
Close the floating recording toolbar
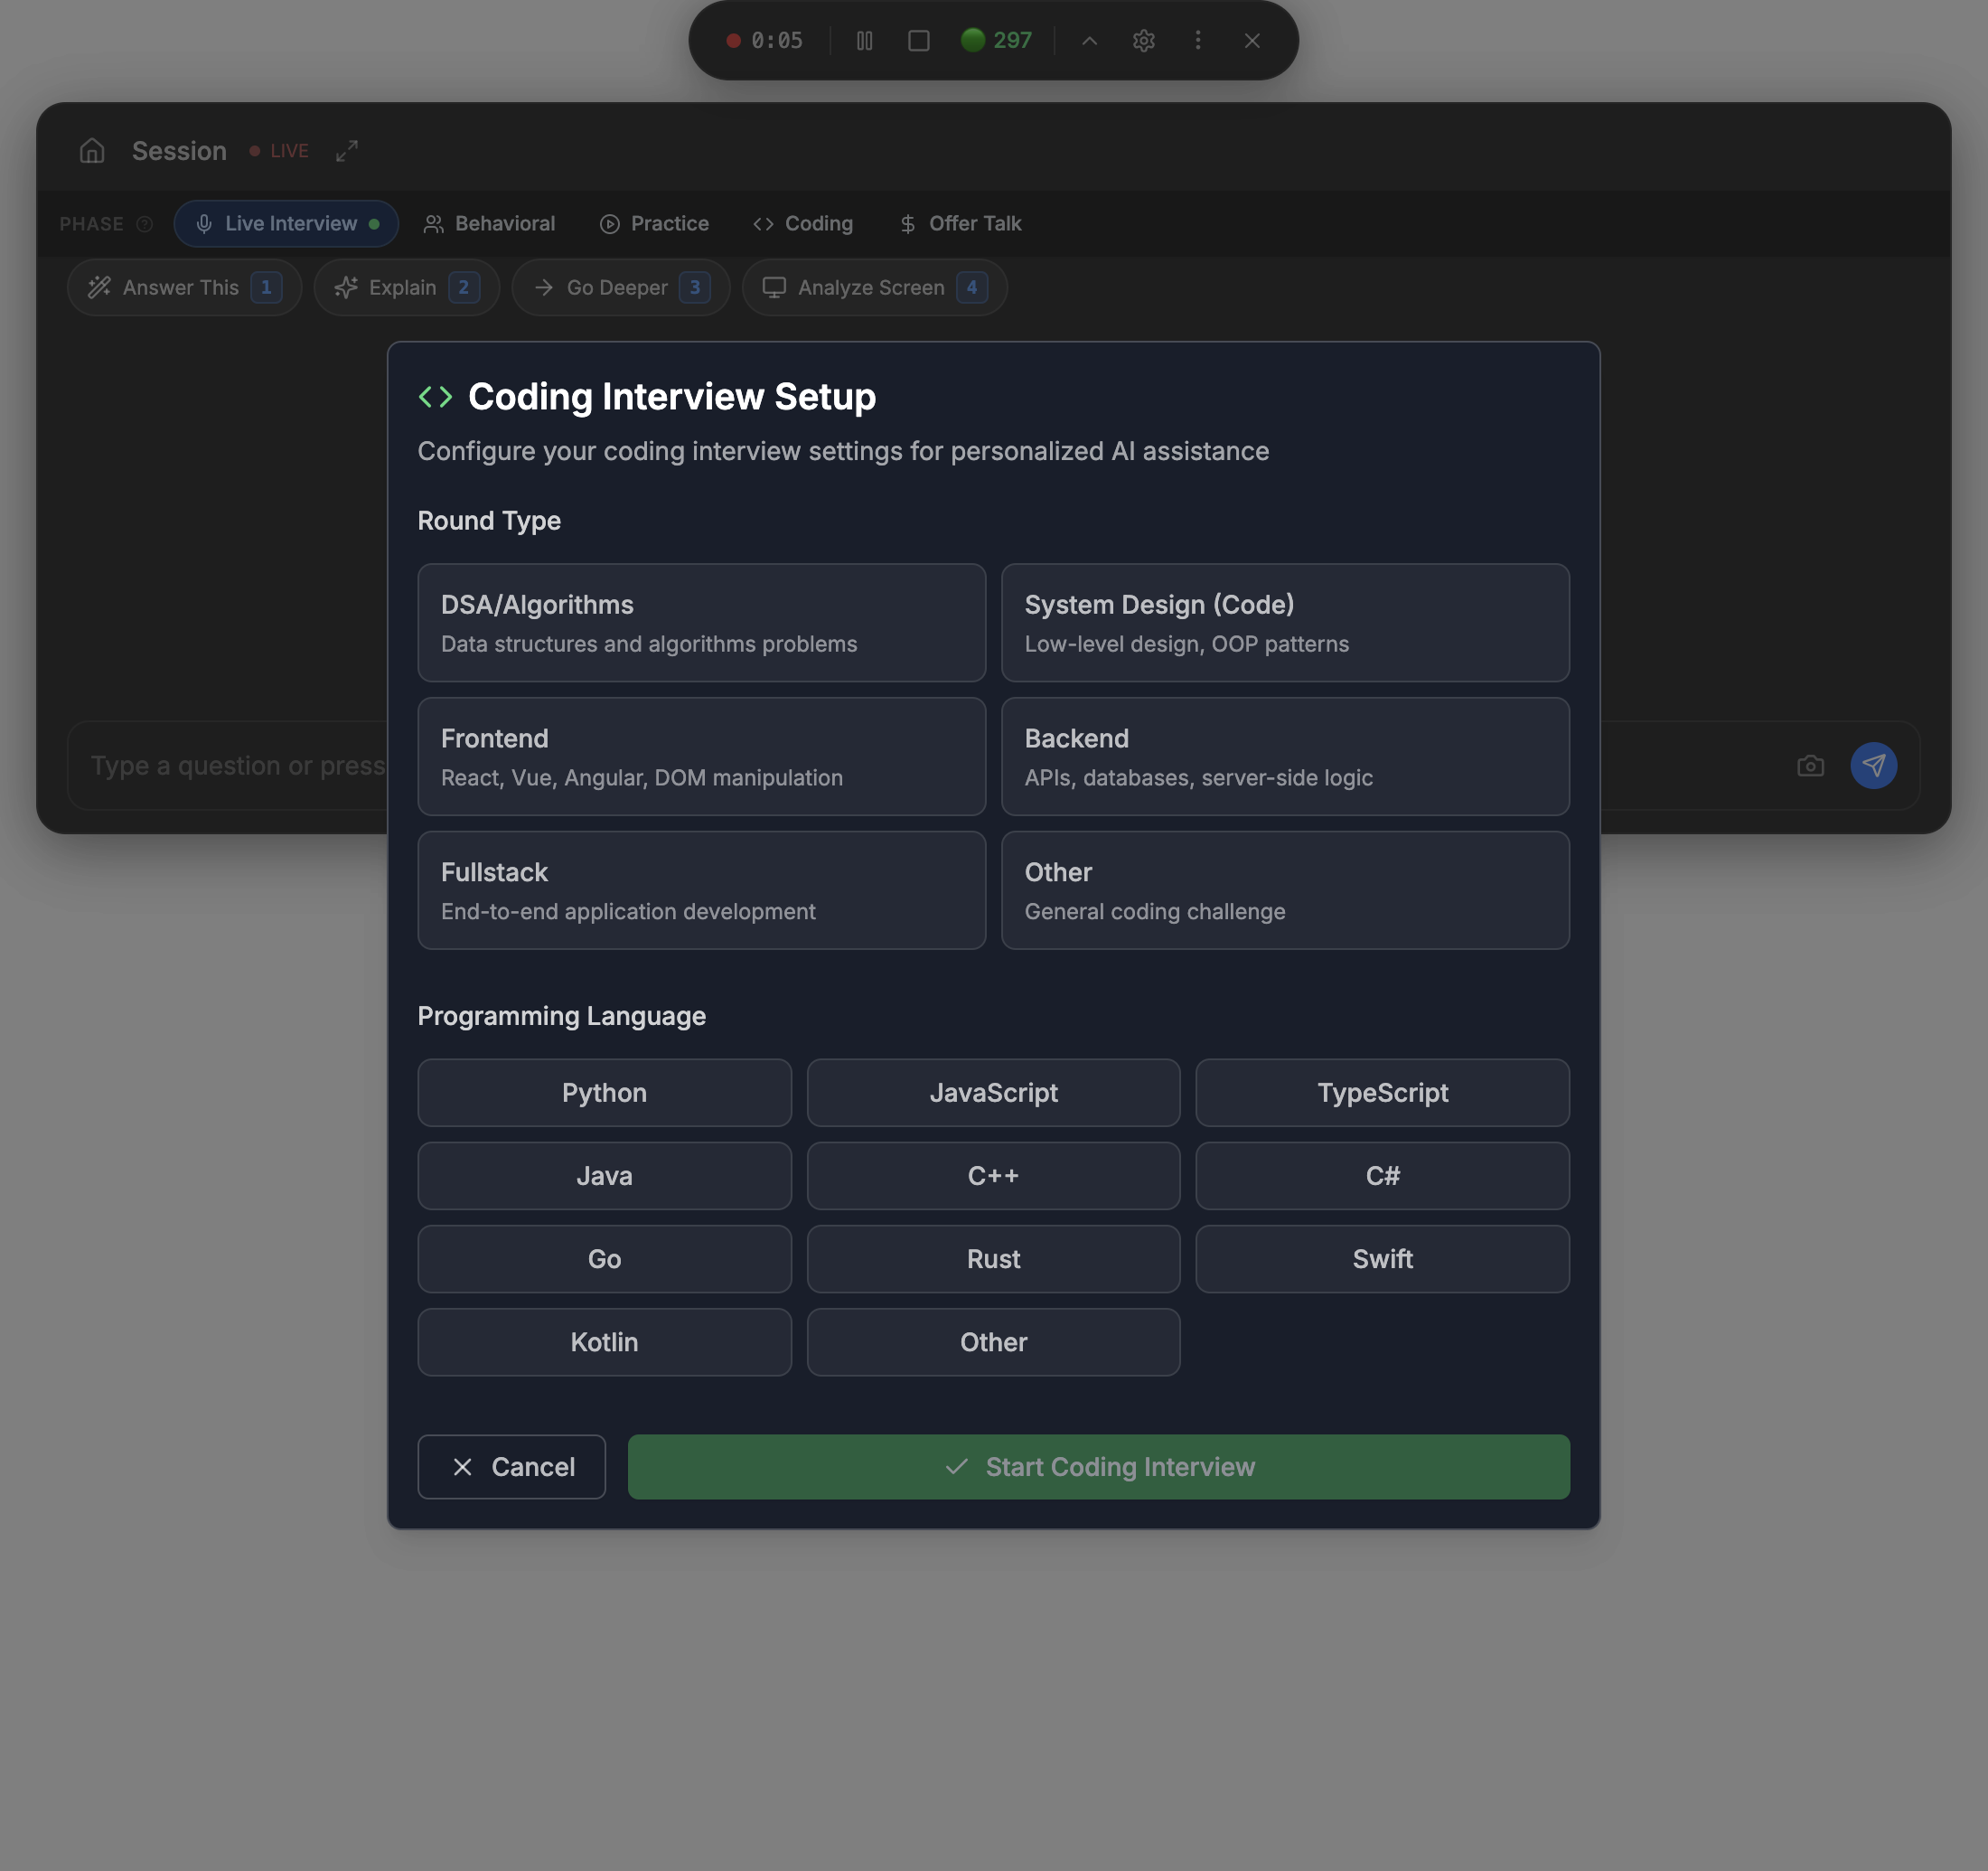click(x=1252, y=41)
